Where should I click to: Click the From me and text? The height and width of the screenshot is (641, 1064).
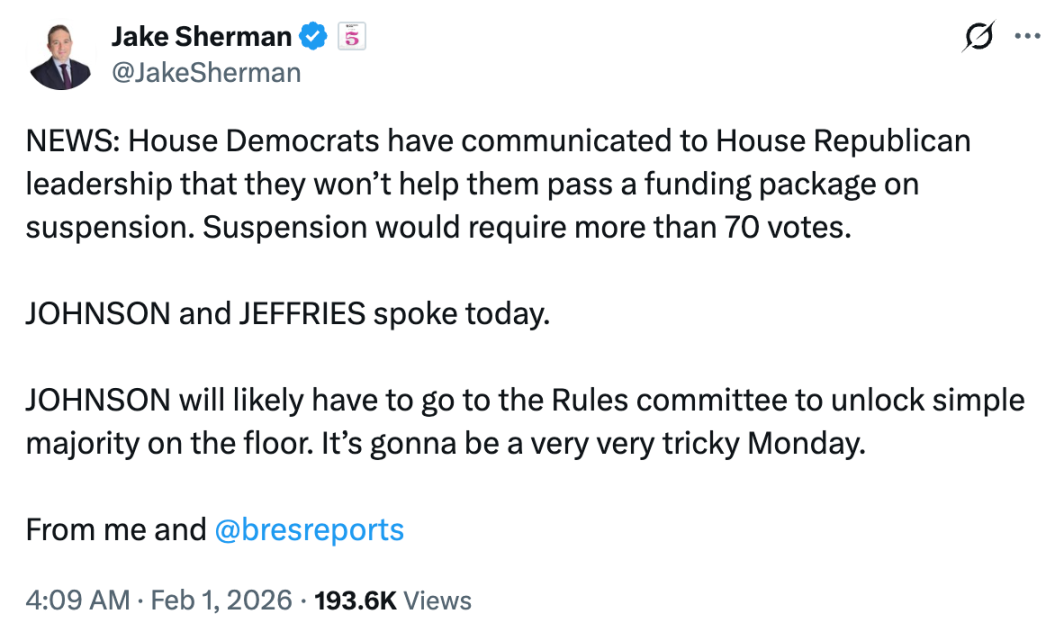click(115, 529)
